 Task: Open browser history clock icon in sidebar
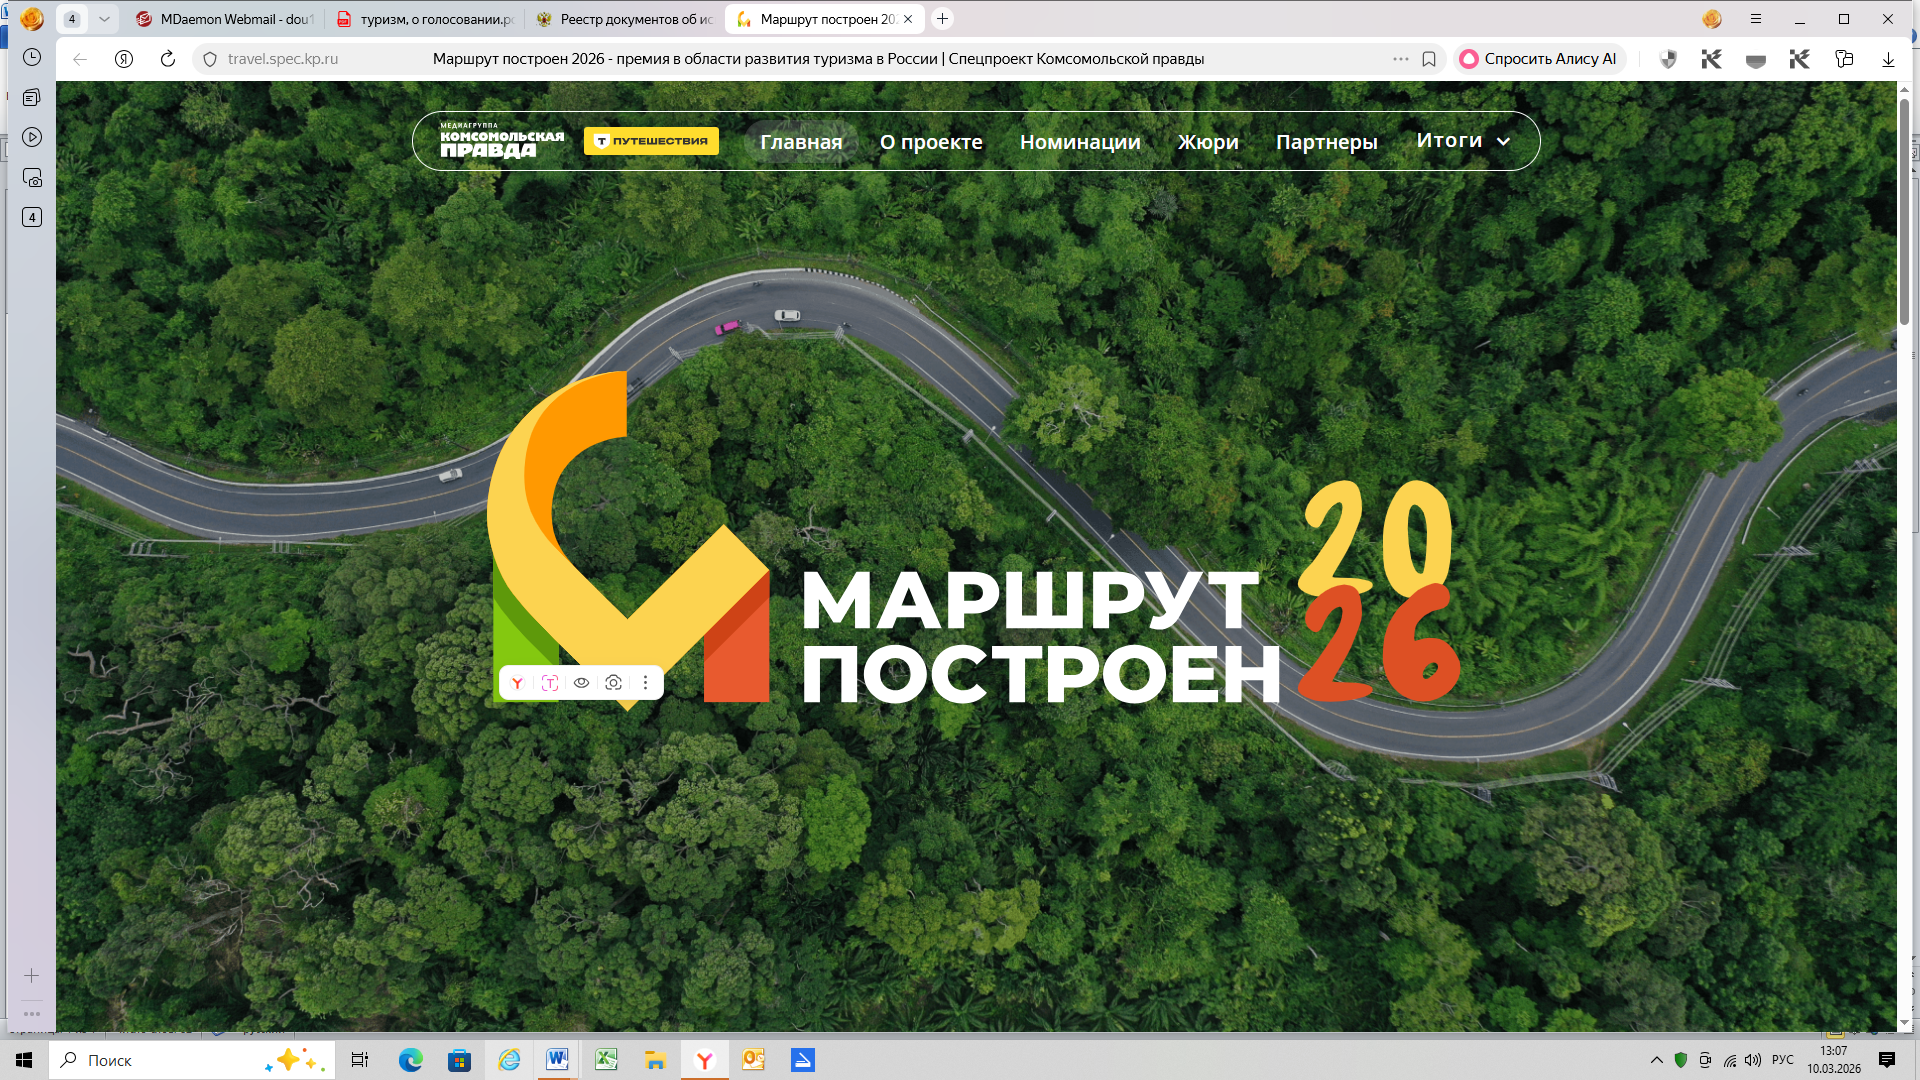32,57
